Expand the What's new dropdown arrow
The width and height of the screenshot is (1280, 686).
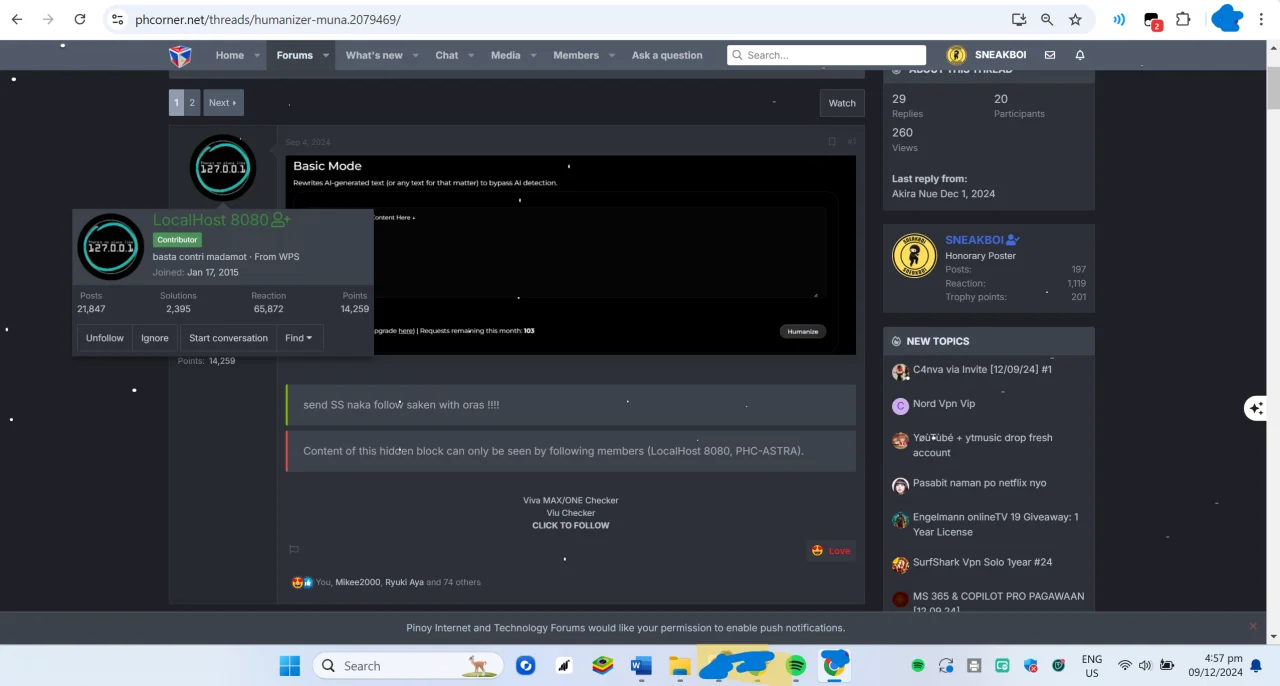[416, 55]
